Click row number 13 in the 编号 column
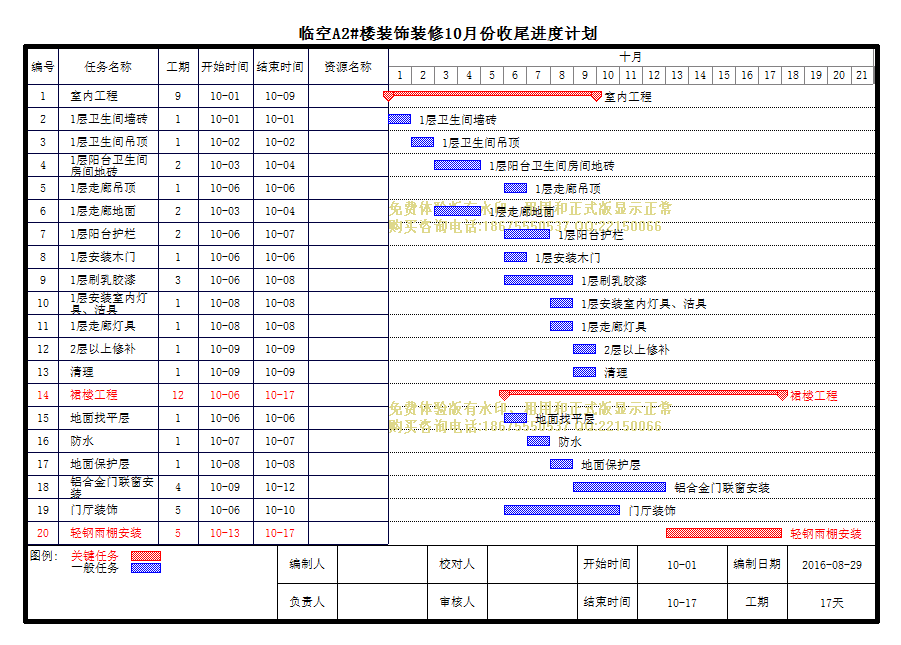This screenshot has height=645, width=901. (x=43, y=372)
